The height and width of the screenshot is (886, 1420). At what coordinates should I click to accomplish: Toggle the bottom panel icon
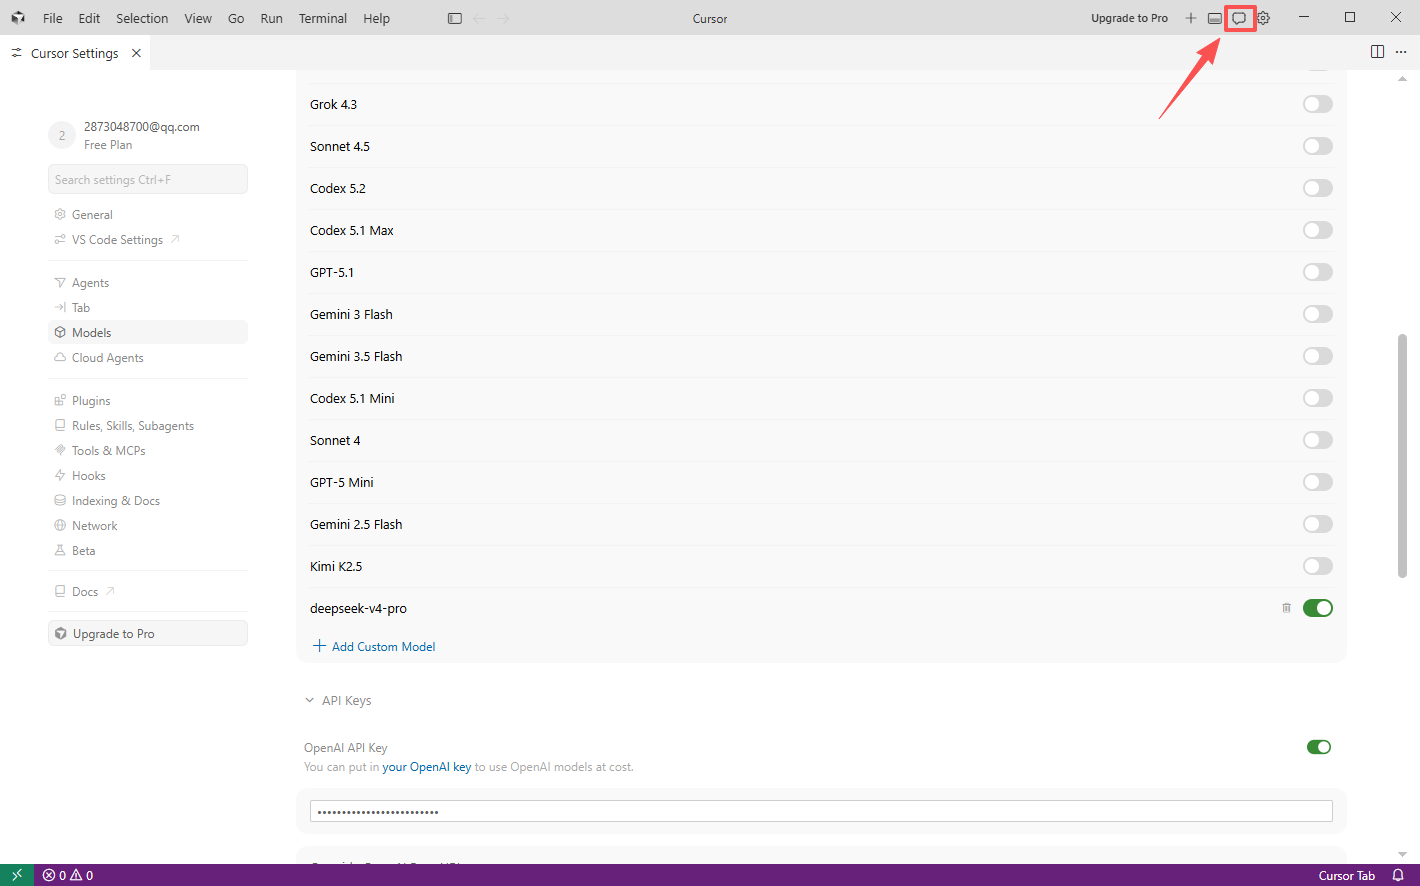(x=1215, y=18)
